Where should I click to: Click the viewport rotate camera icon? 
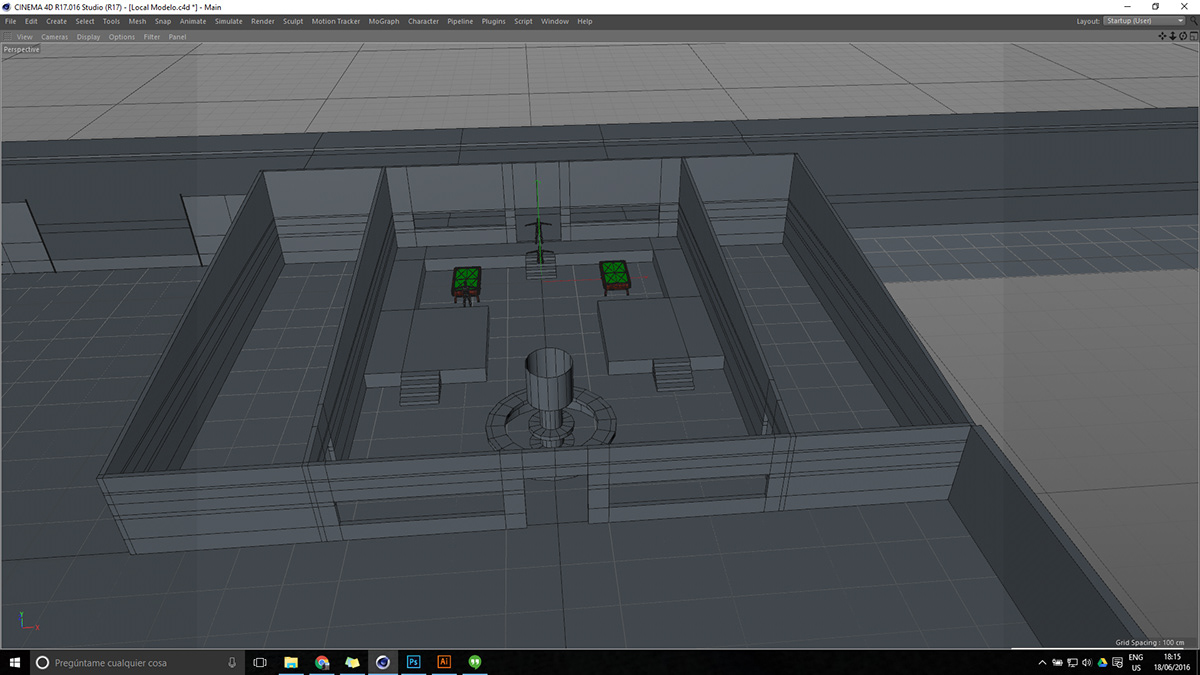(x=1182, y=36)
